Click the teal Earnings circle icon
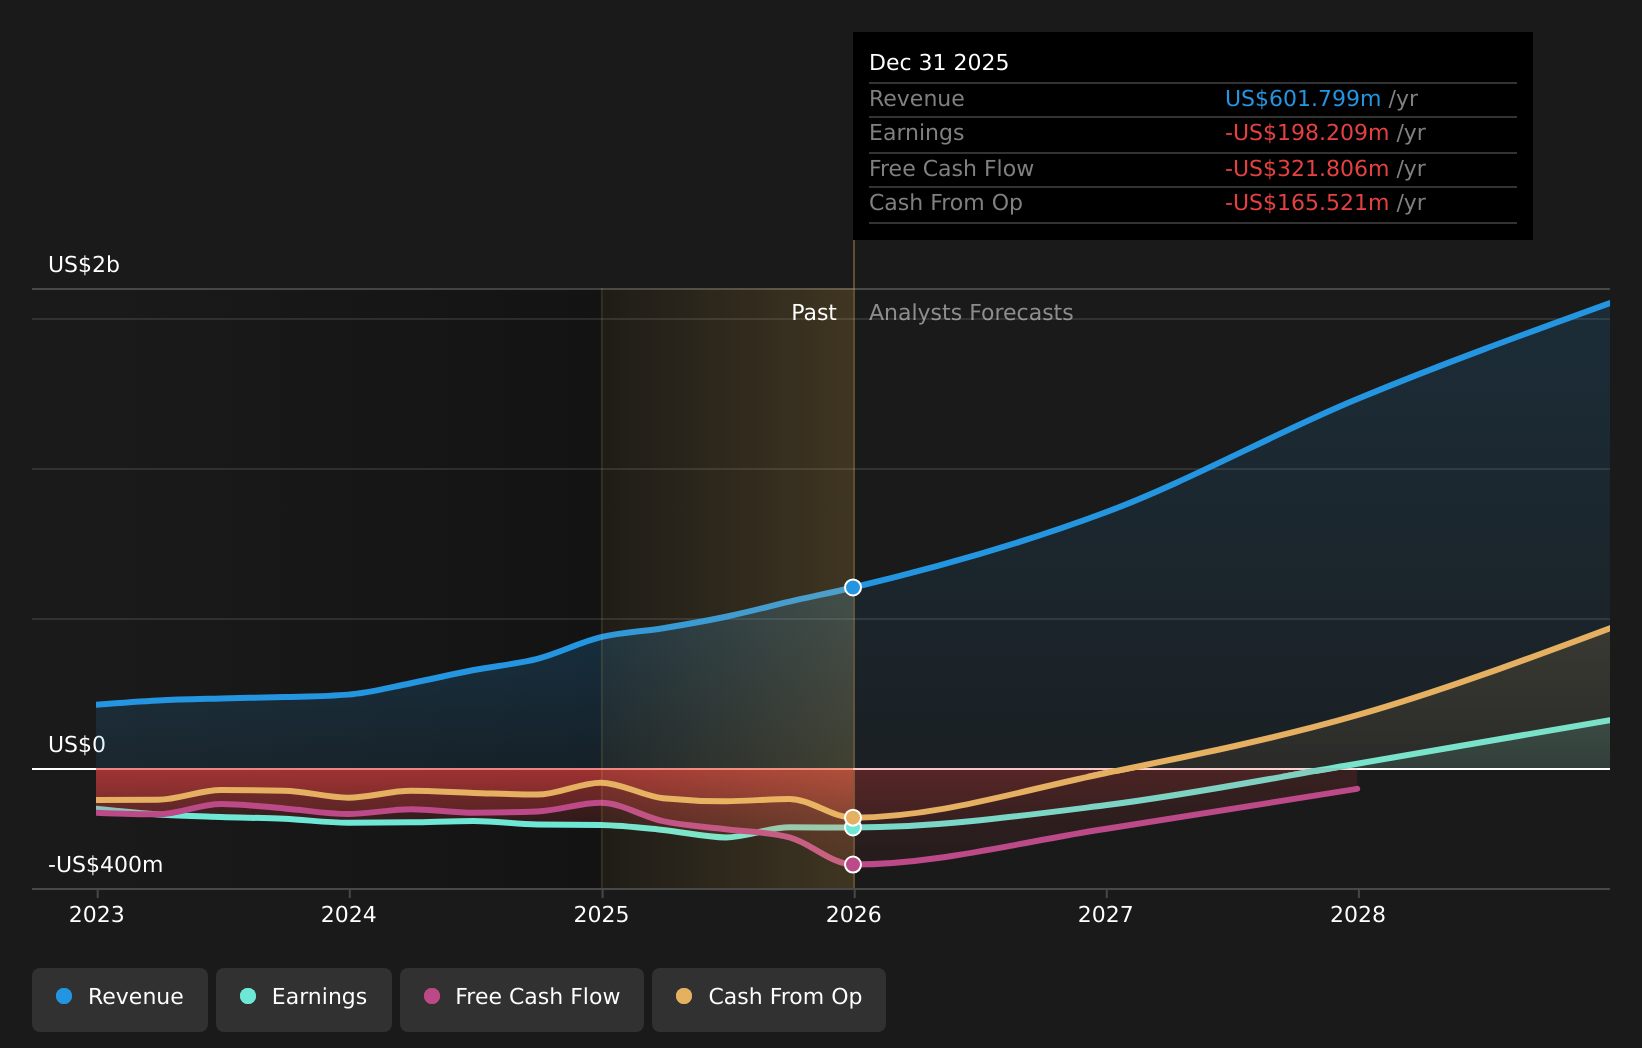The width and height of the screenshot is (1642, 1048). tap(247, 996)
